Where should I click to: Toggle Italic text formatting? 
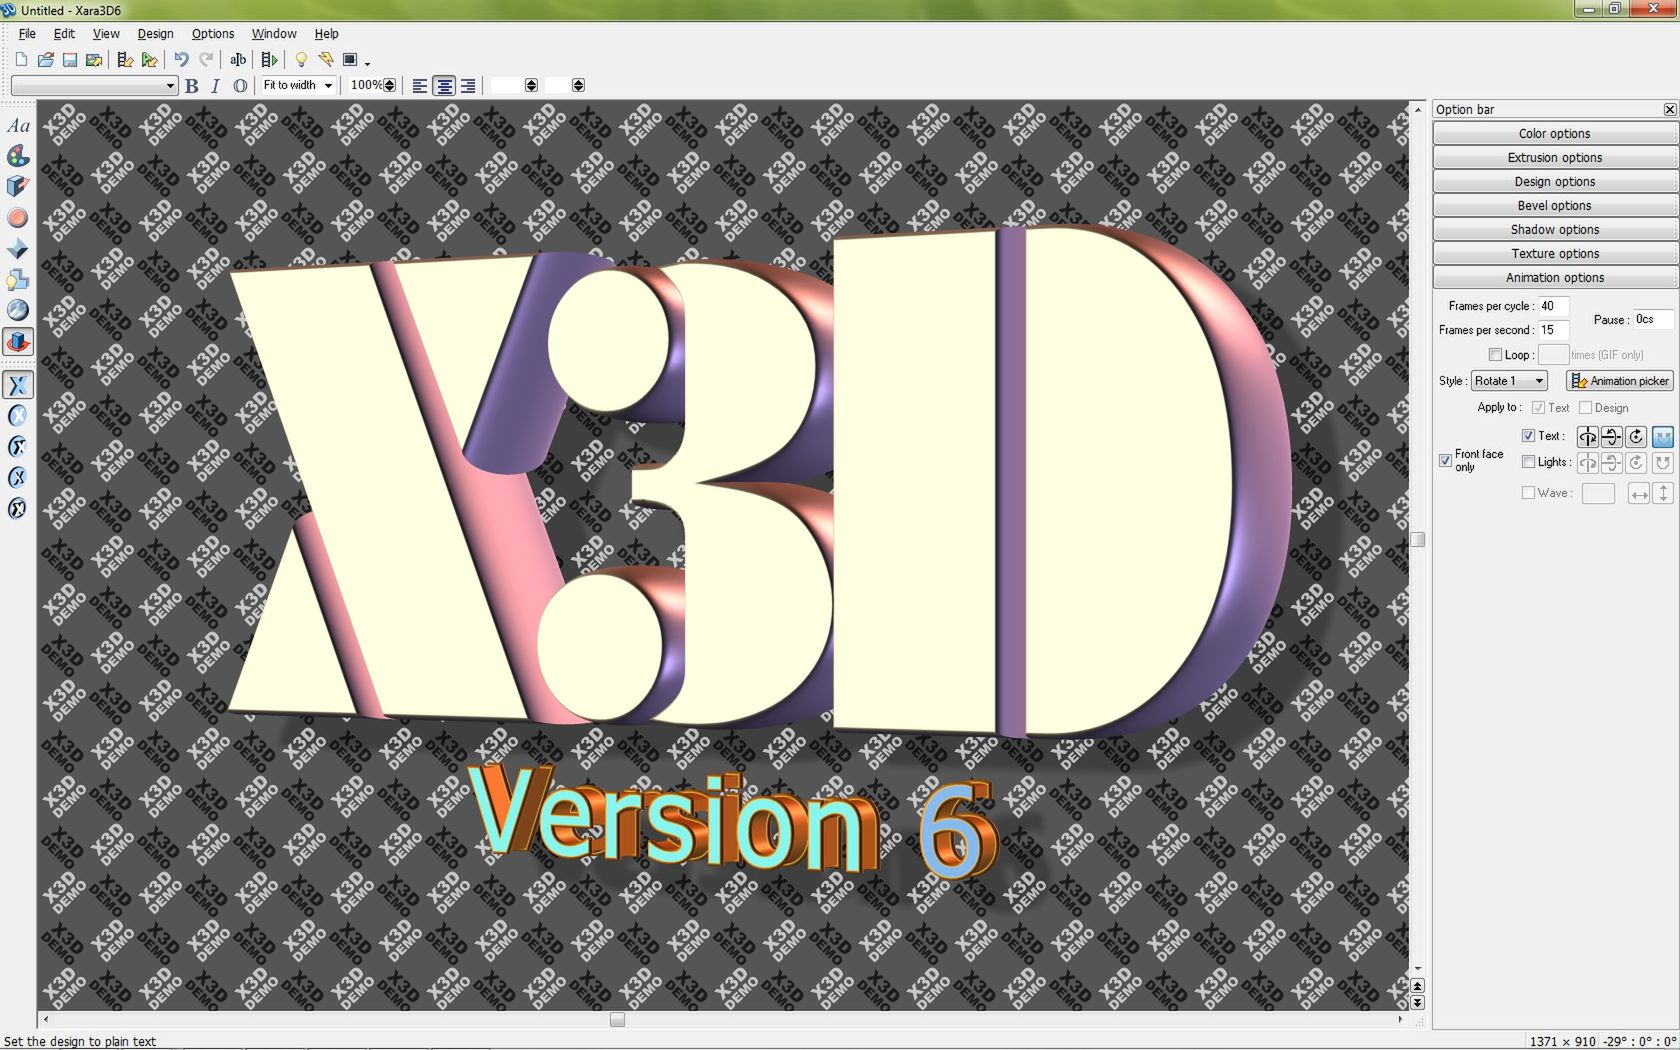(x=215, y=86)
